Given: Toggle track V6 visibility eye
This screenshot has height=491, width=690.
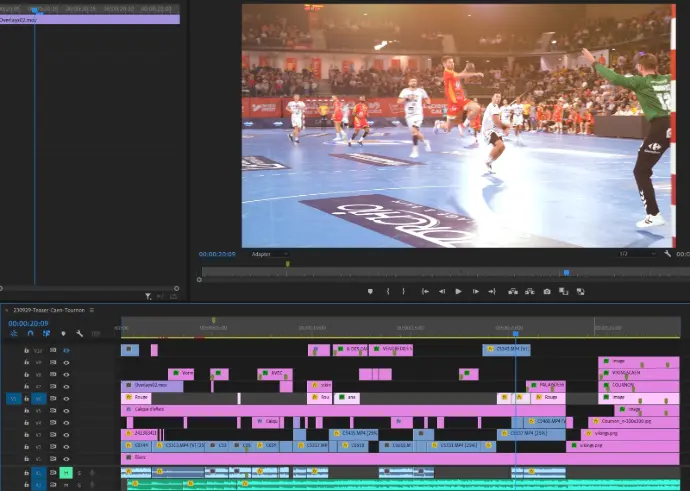Looking at the screenshot, I should click(66, 399).
